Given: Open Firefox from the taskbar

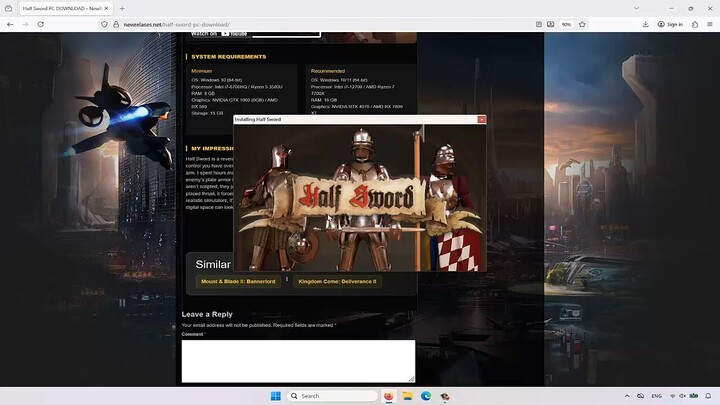Looking at the screenshot, I should pyautogui.click(x=389, y=396).
